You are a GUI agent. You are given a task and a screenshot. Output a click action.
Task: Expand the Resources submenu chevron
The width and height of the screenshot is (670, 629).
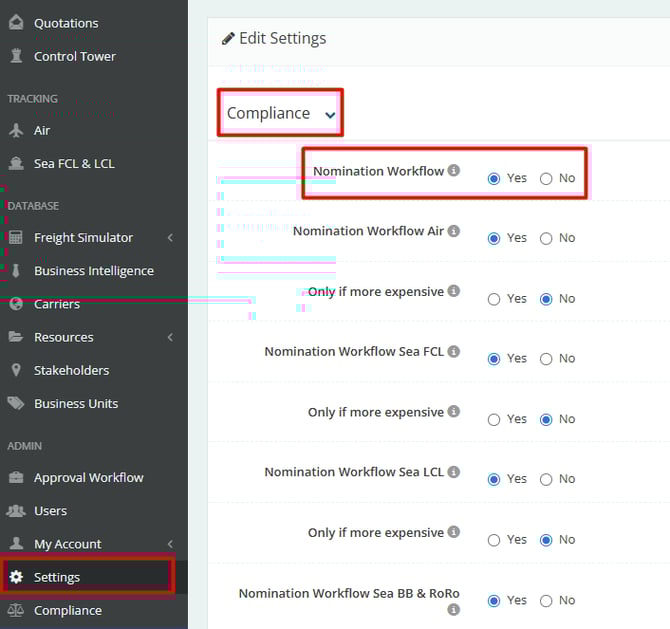[x=170, y=337]
